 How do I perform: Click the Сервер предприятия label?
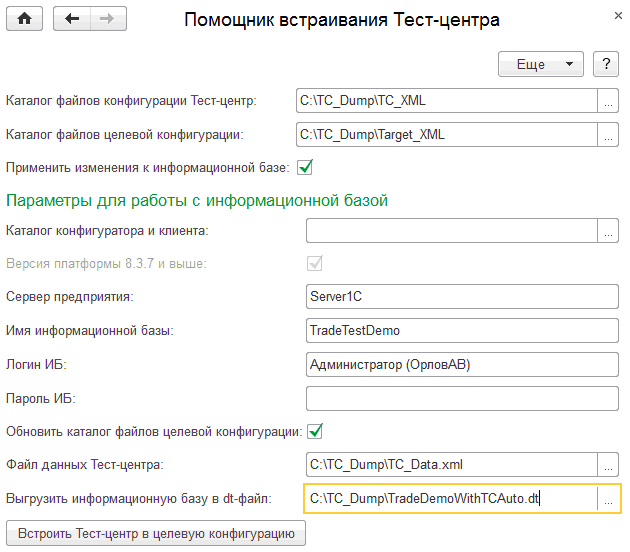pos(70,296)
